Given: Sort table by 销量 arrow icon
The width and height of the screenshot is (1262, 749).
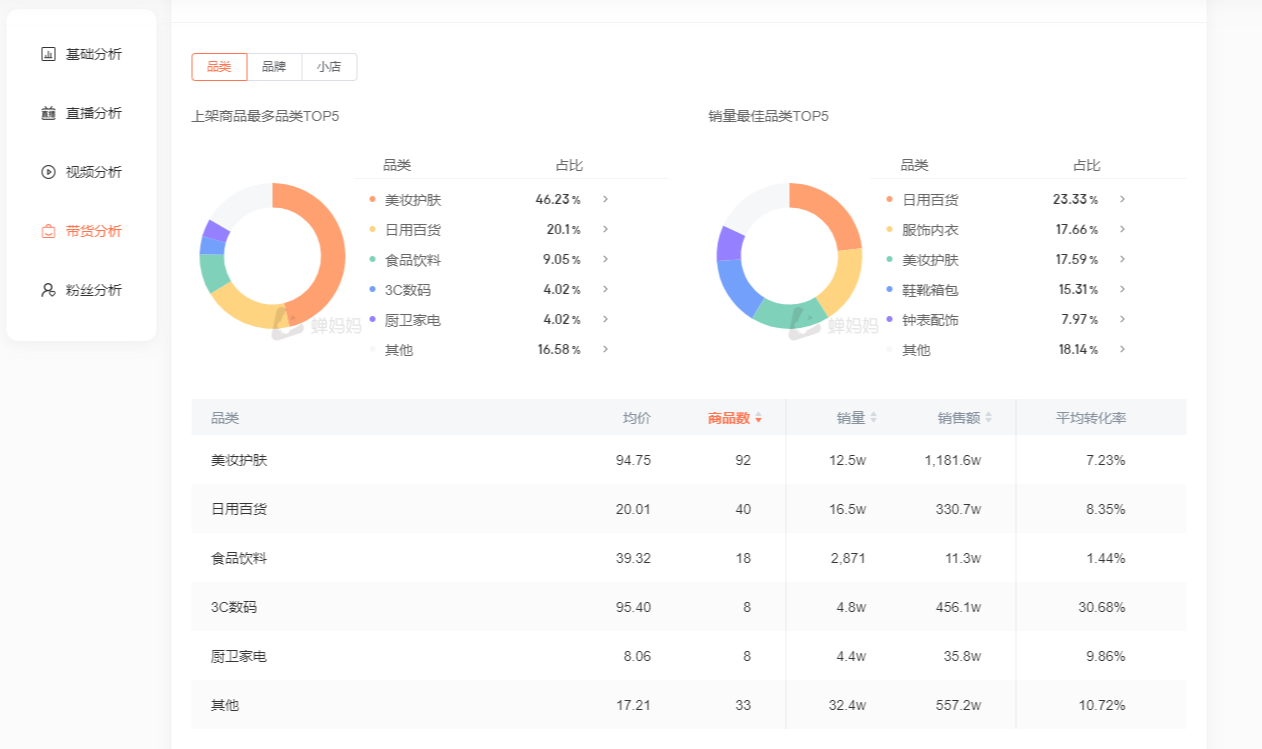Looking at the screenshot, I should pos(873,418).
